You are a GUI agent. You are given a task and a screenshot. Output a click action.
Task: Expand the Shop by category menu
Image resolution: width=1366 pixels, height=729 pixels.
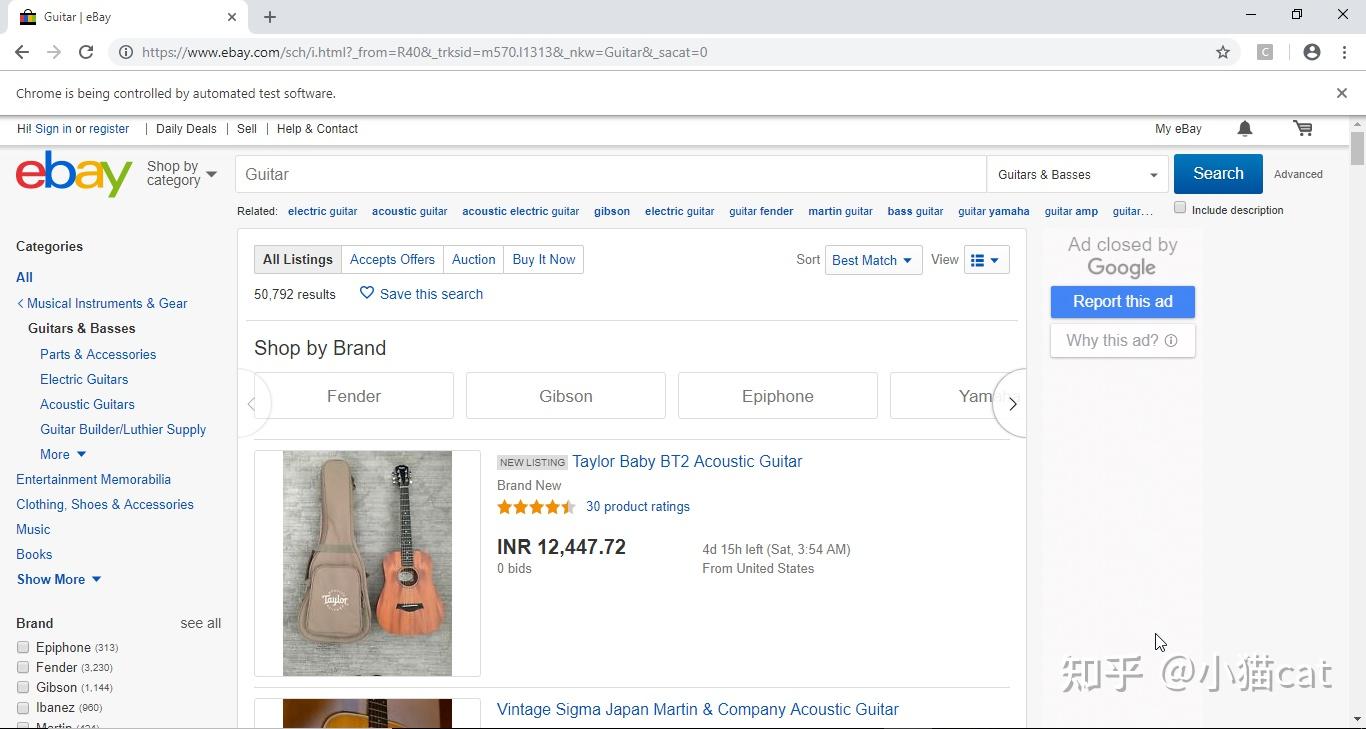[x=181, y=174]
